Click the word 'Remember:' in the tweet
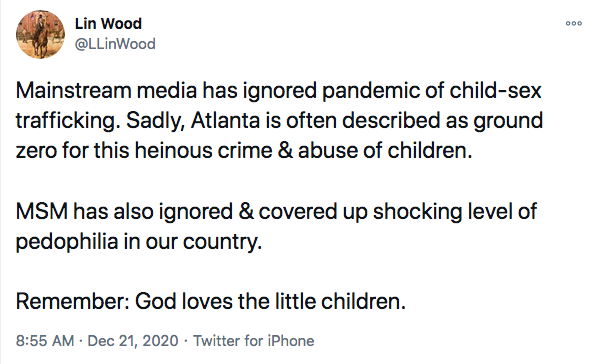This screenshot has height=364, width=598. coord(73,301)
